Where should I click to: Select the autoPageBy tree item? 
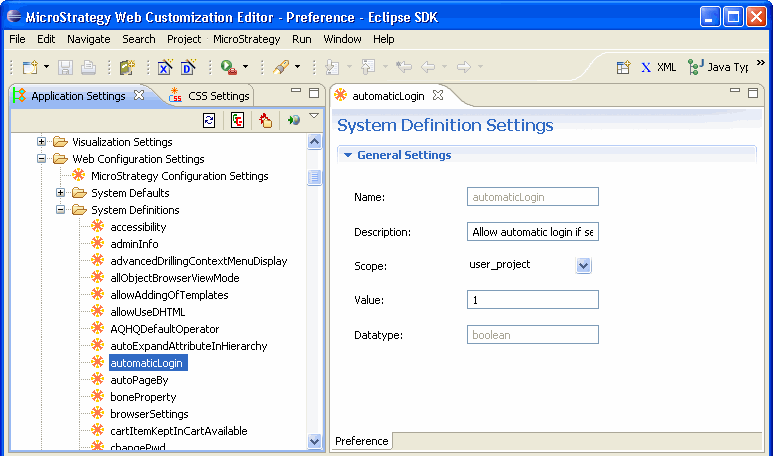[139, 380]
